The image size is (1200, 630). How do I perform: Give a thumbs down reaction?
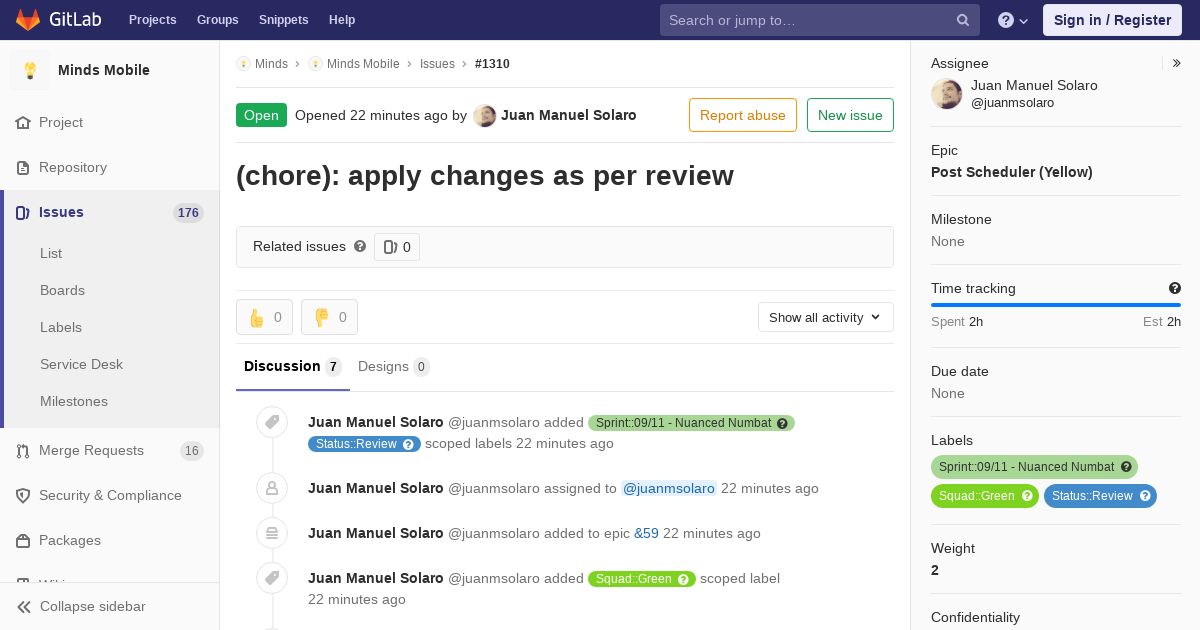330,317
